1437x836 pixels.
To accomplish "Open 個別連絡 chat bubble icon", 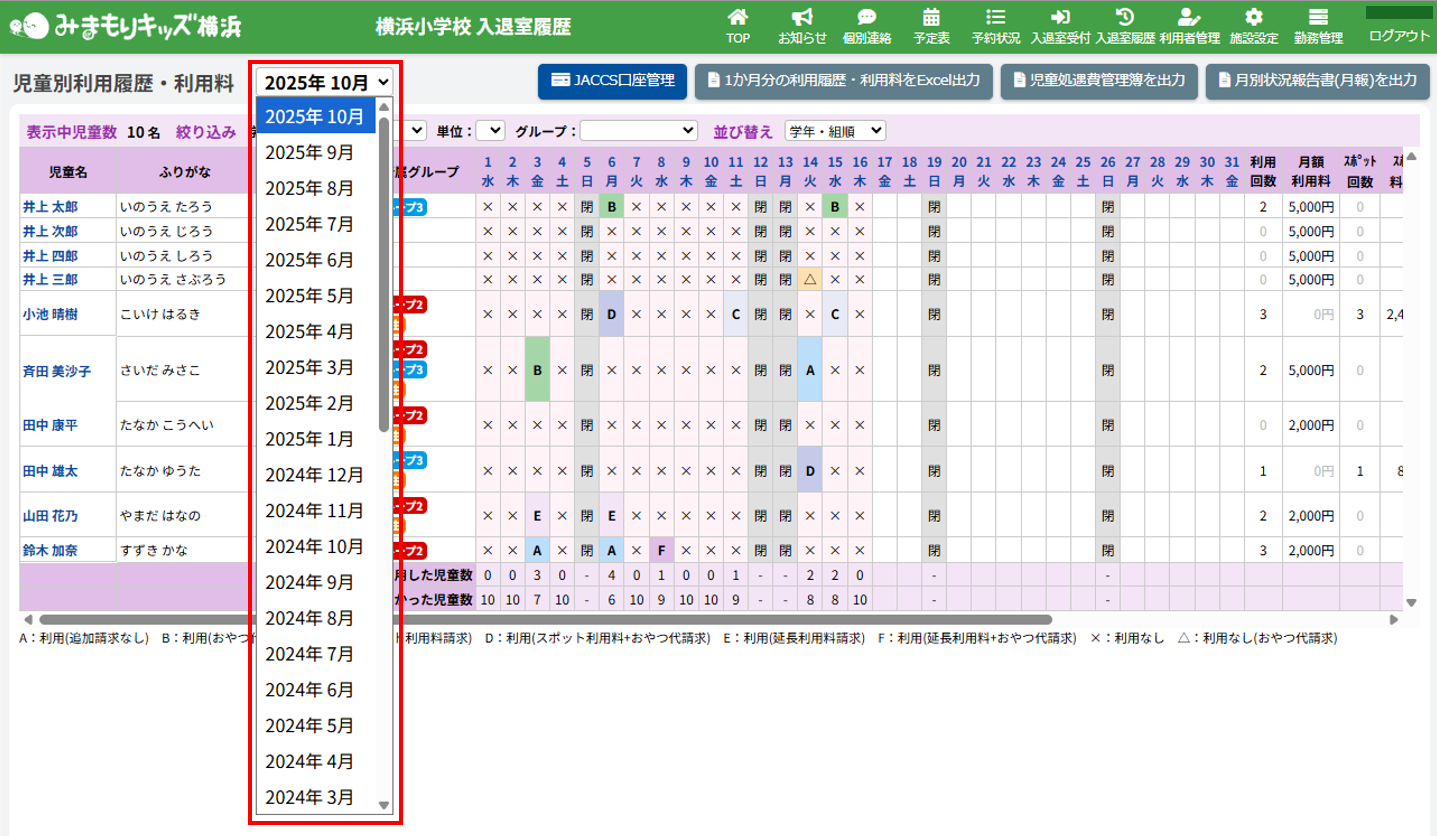I will (x=866, y=18).
